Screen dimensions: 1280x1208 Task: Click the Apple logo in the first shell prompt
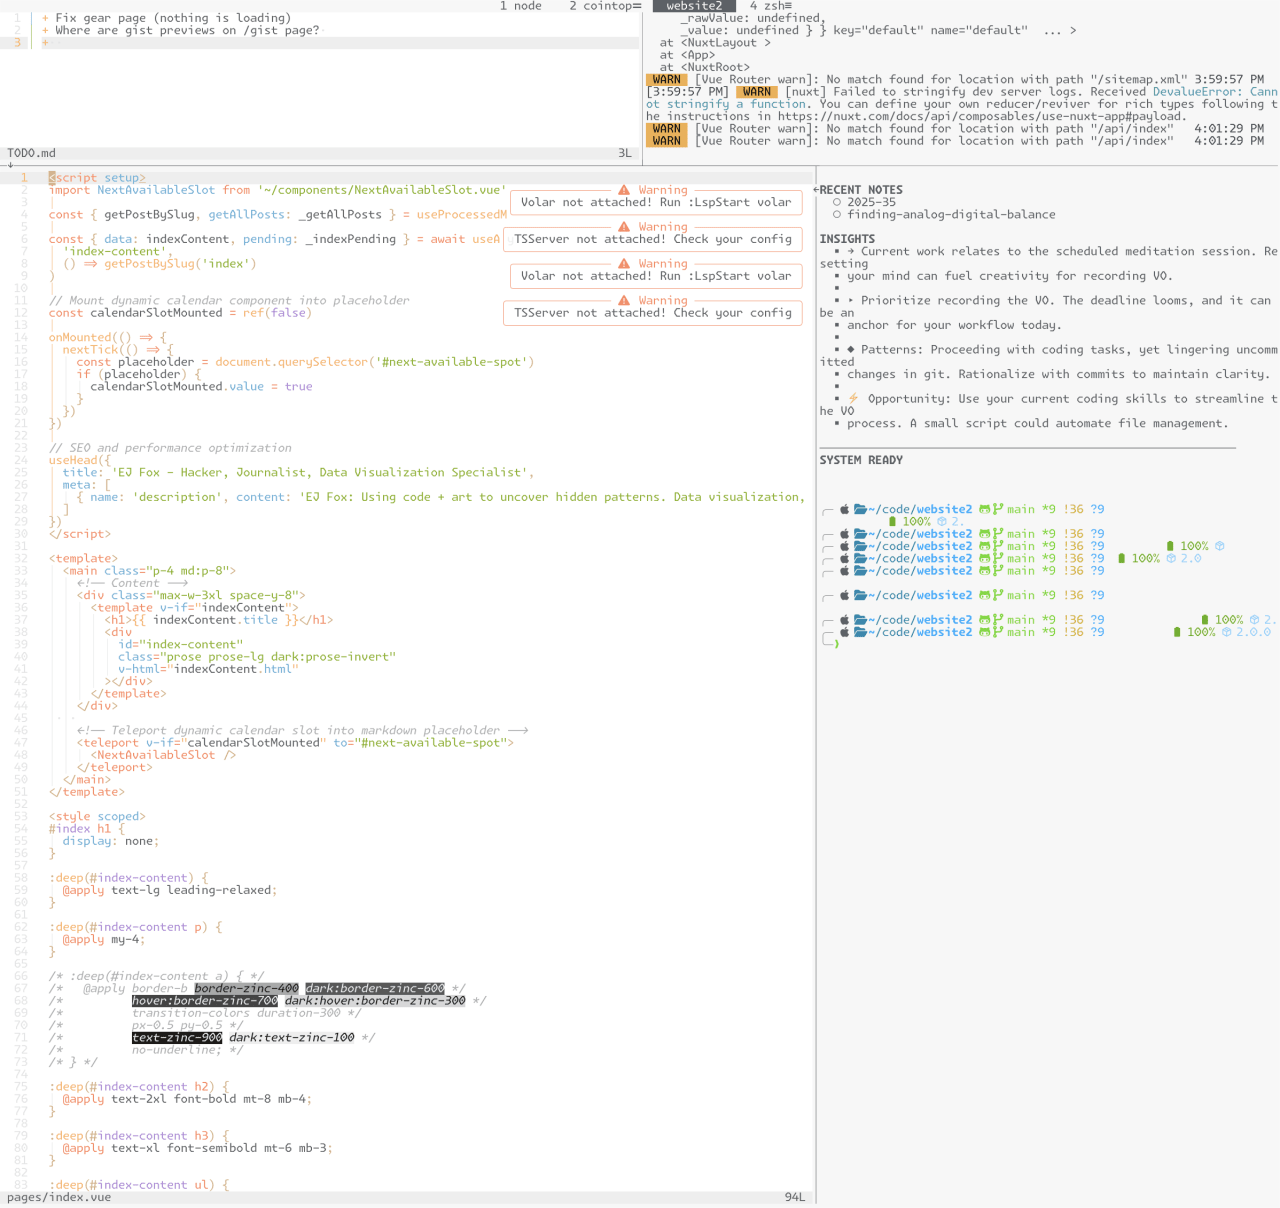click(x=843, y=509)
